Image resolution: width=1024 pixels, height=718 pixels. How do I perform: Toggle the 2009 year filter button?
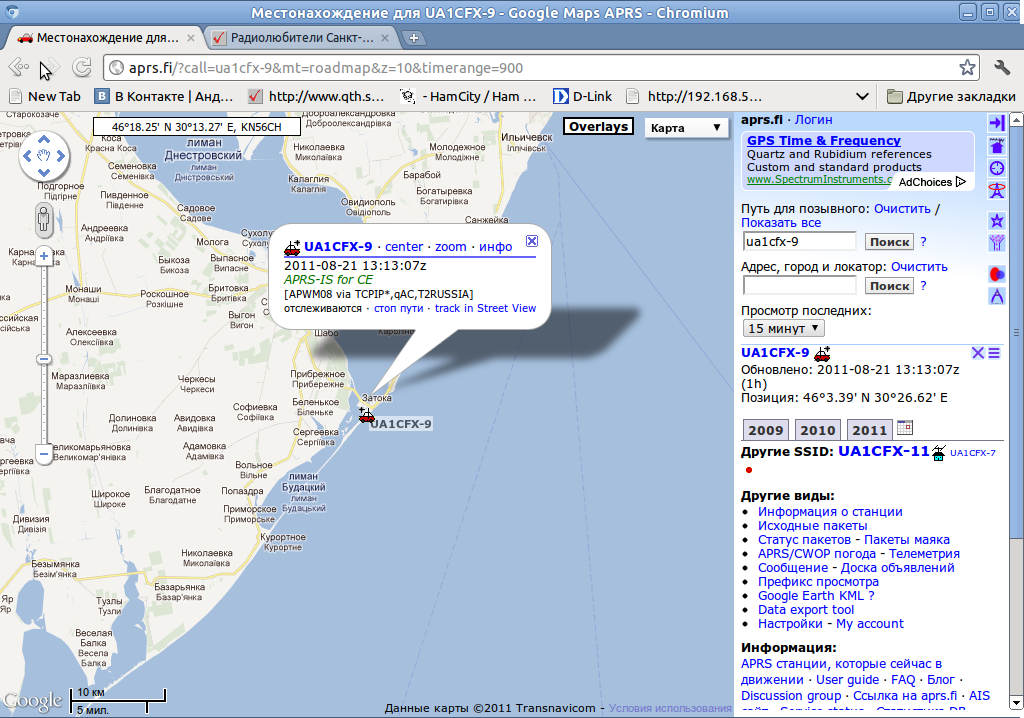pyautogui.click(x=765, y=429)
